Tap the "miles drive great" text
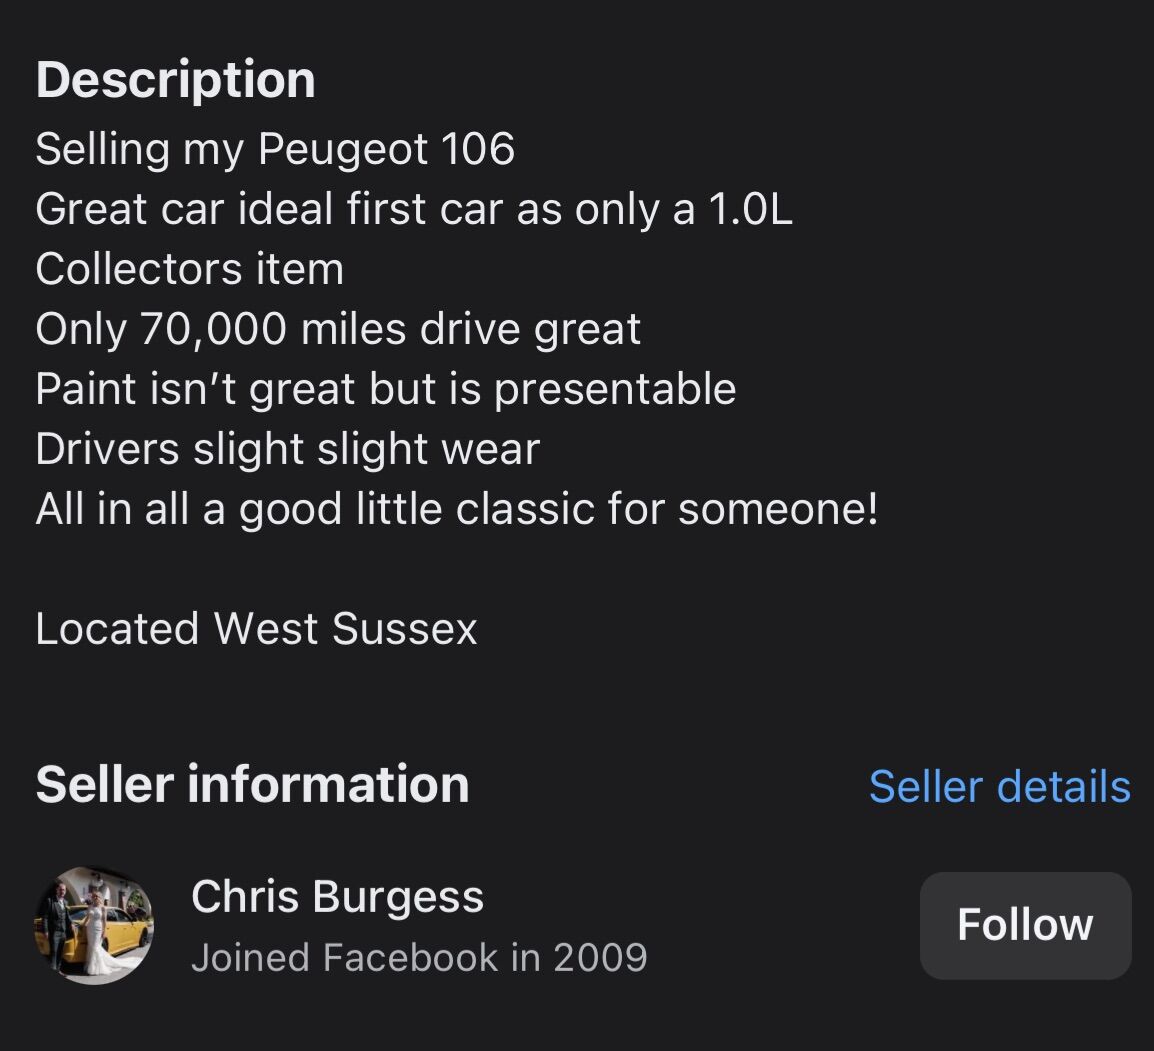This screenshot has height=1051, width=1154. click(470, 330)
